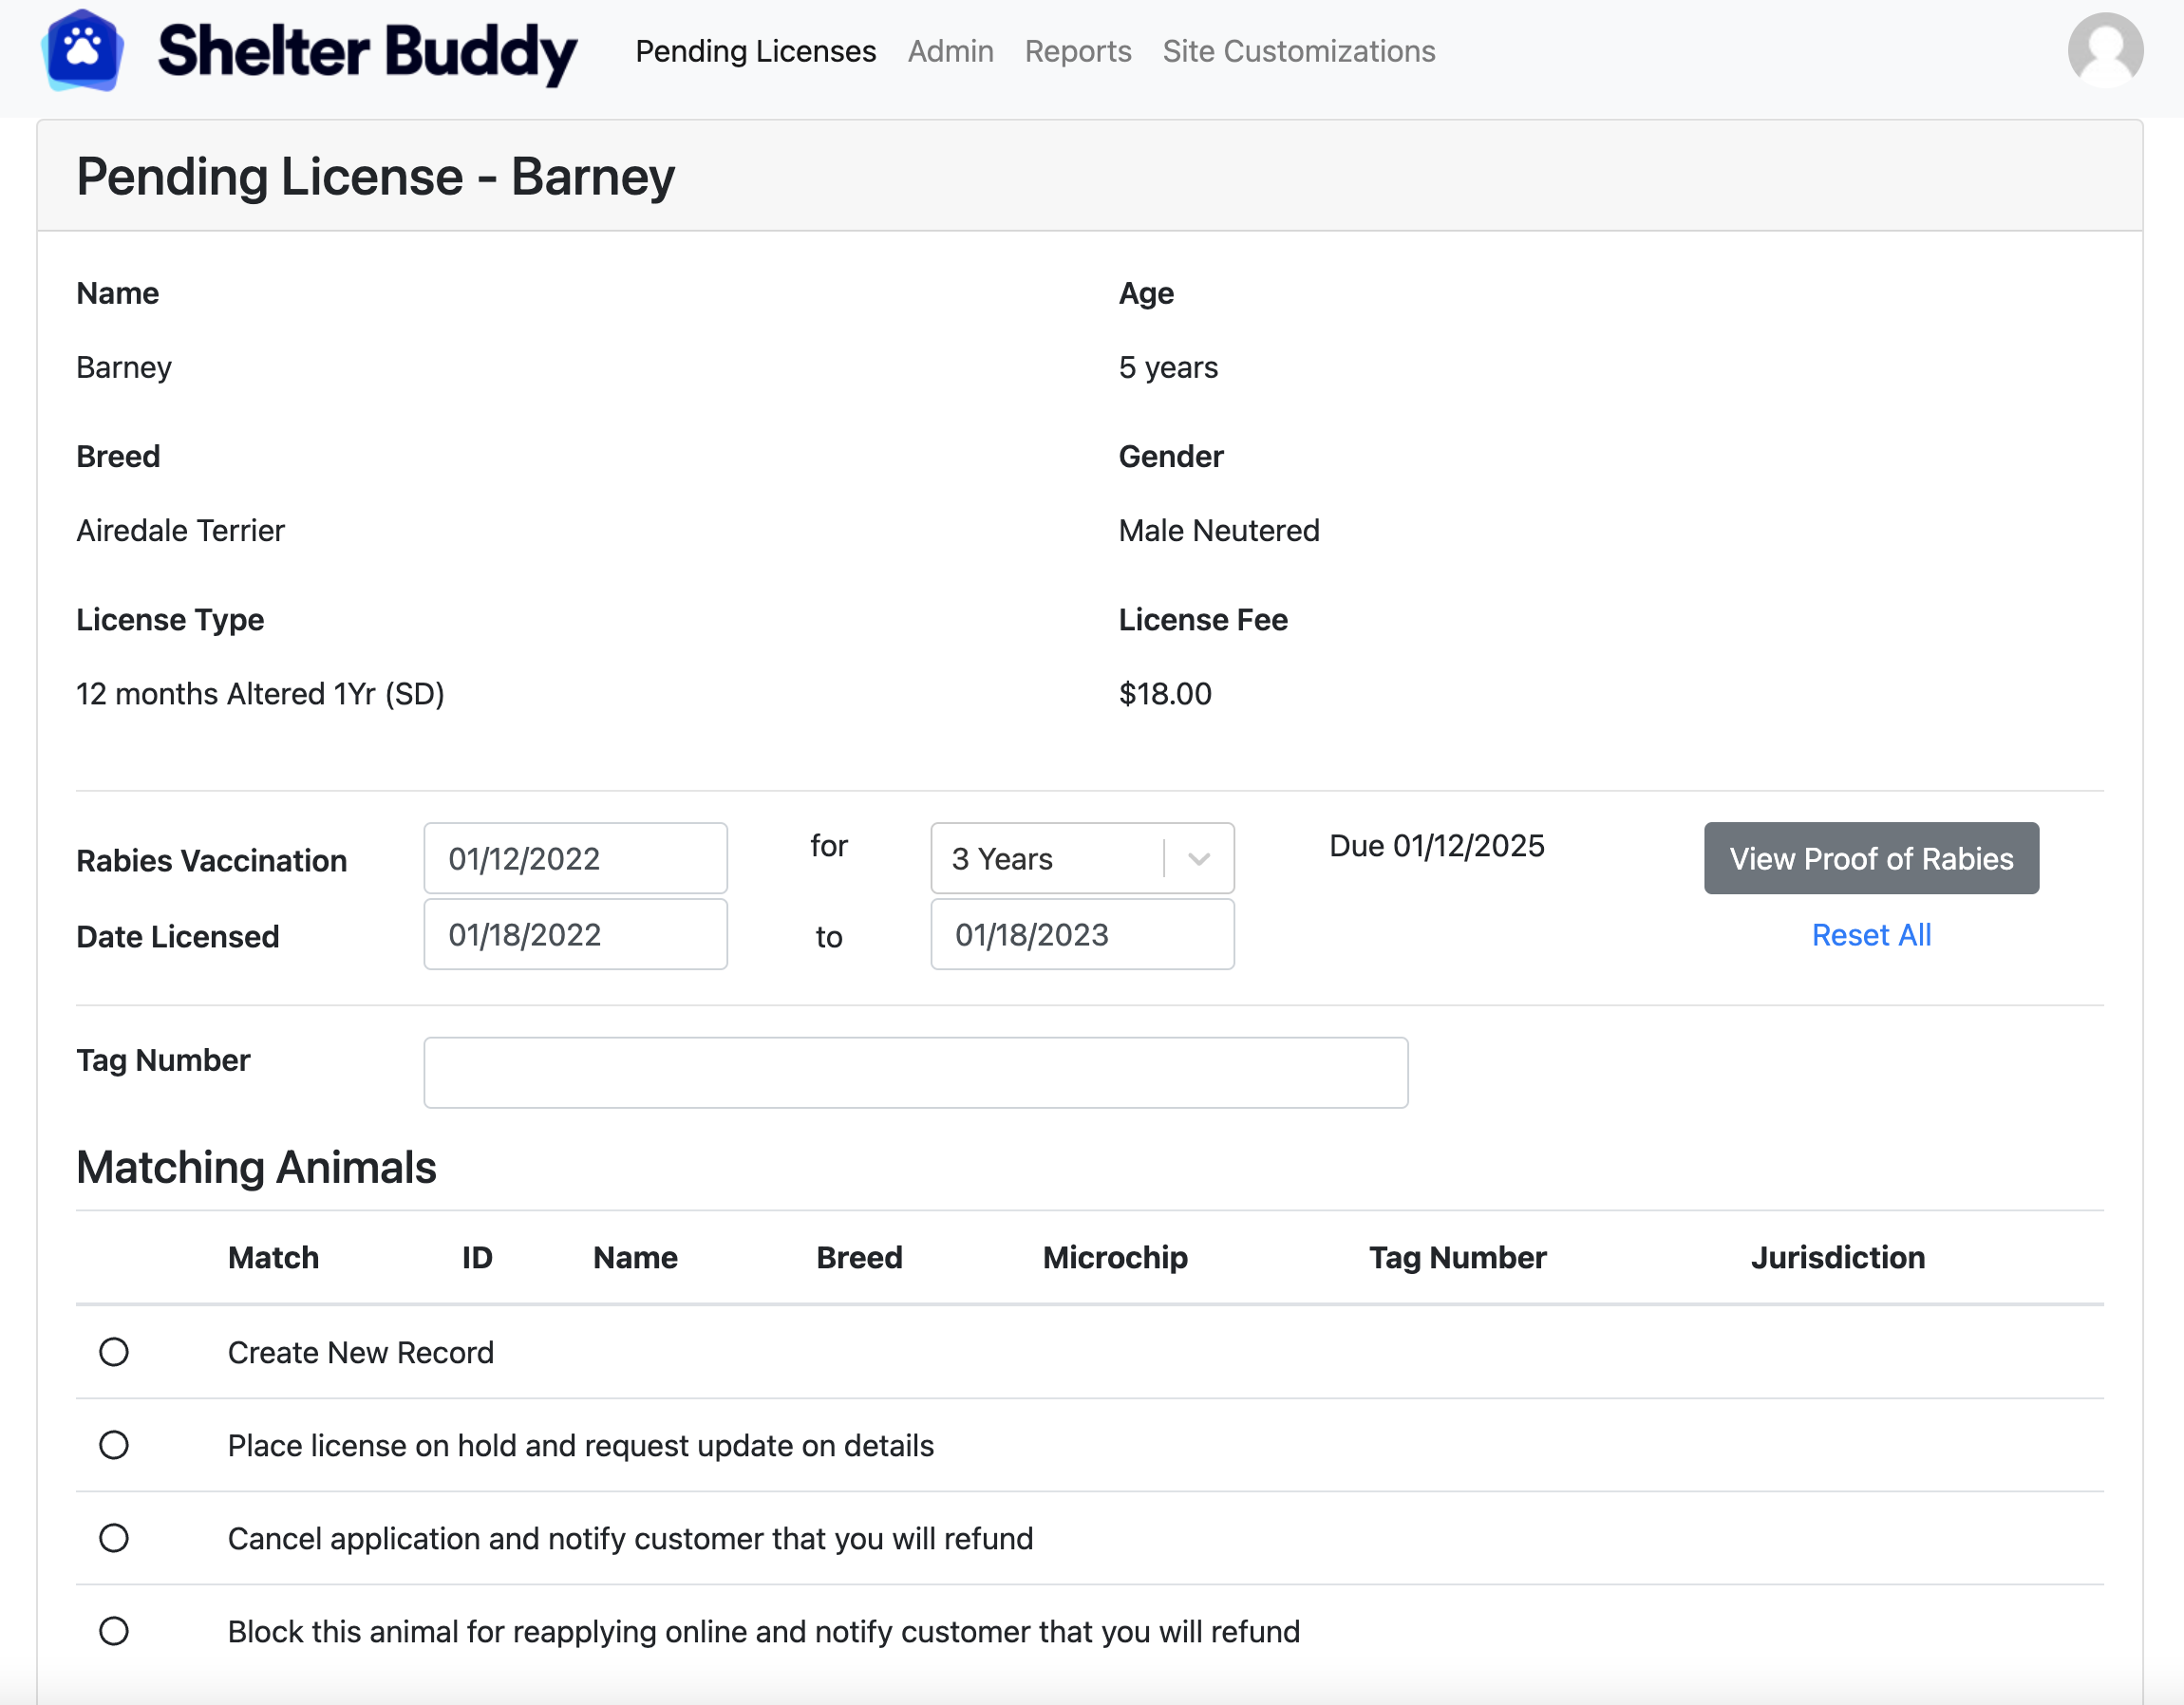Choose the cancel application and refund radio button
The width and height of the screenshot is (2184, 1705).
pos(114,1538)
